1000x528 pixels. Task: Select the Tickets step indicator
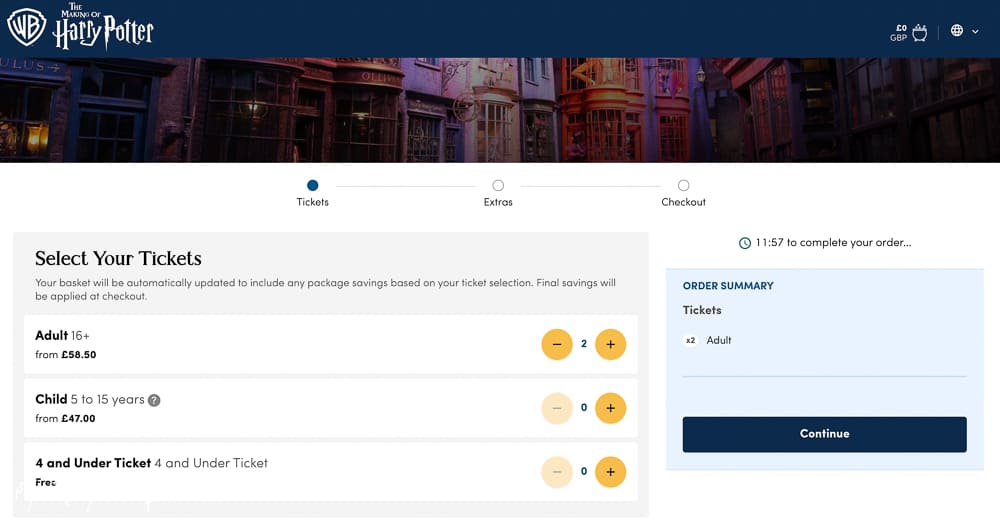click(x=312, y=186)
